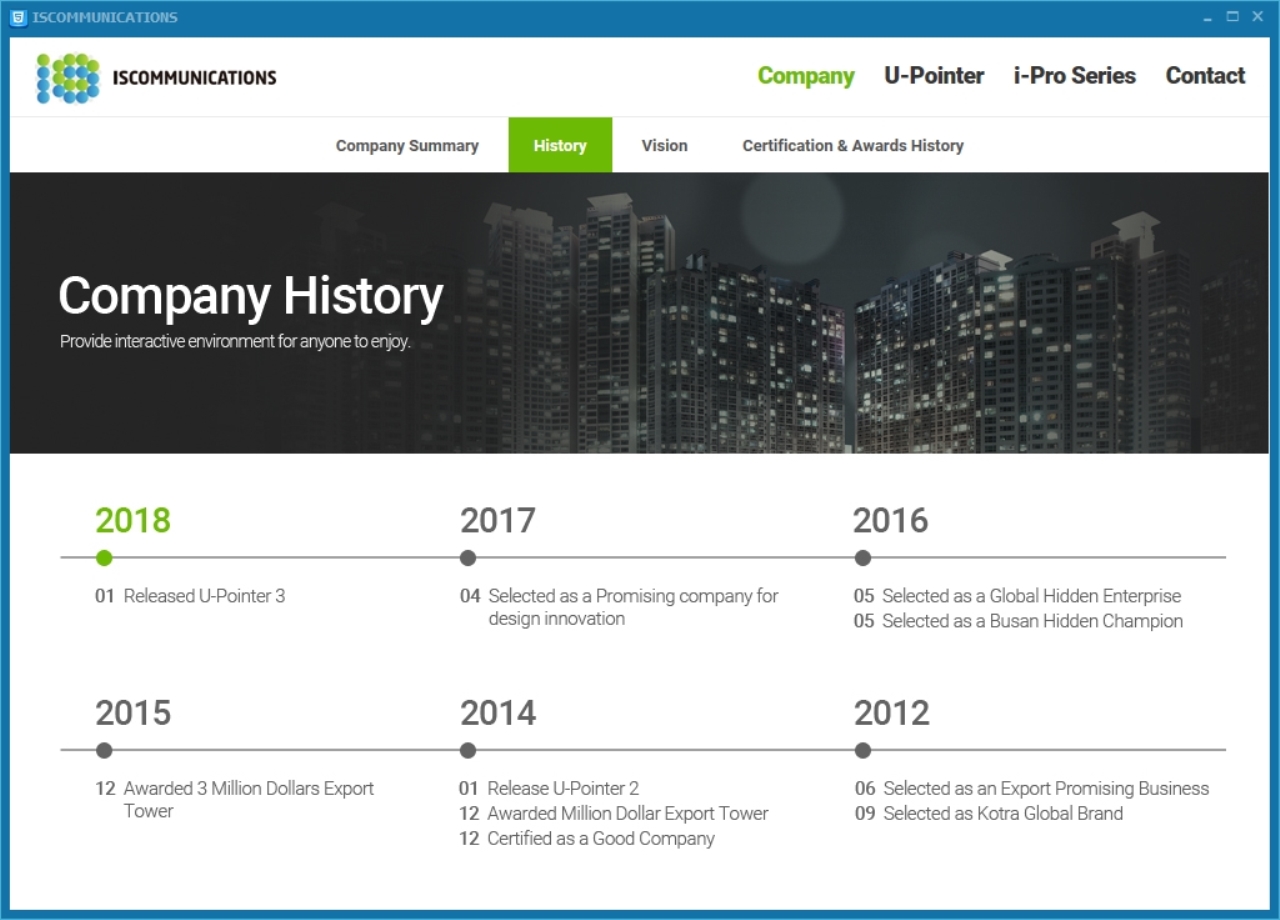This screenshot has width=1280, height=920.
Task: Click the ISCOMMUNICATIONS logo text
Action: [x=195, y=77]
